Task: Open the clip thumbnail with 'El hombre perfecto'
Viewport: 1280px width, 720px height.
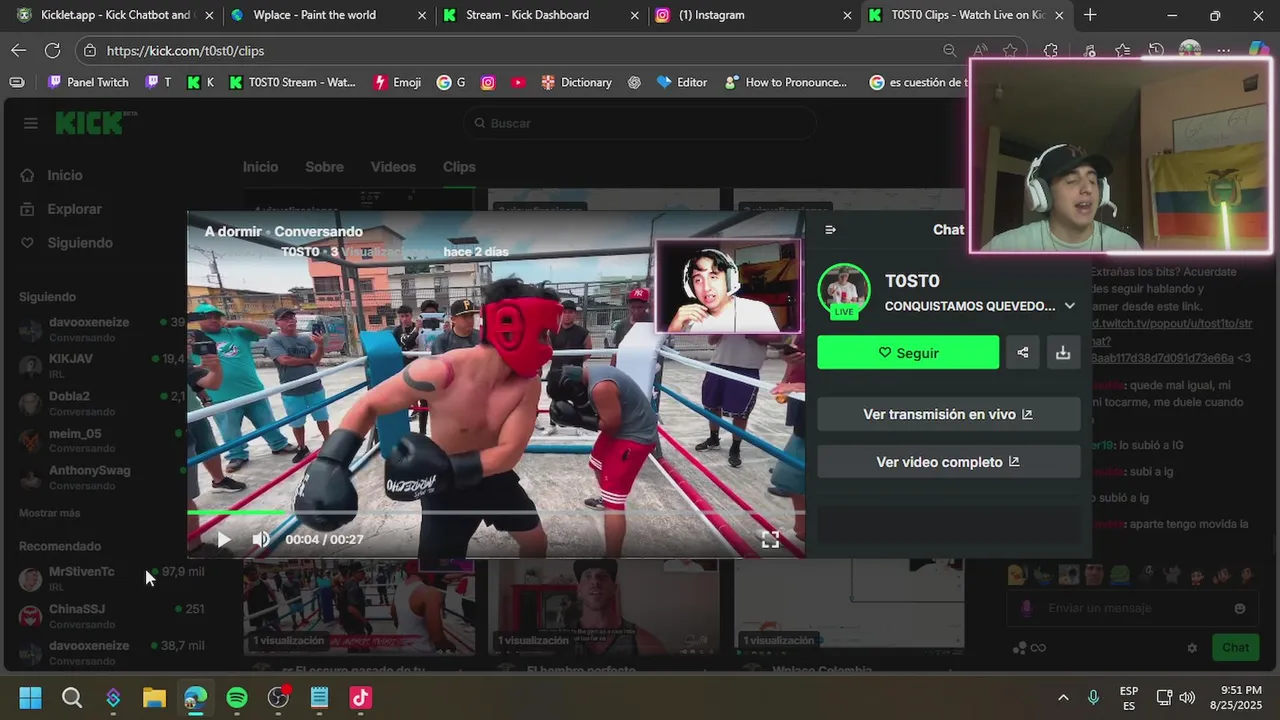Action: tap(602, 606)
